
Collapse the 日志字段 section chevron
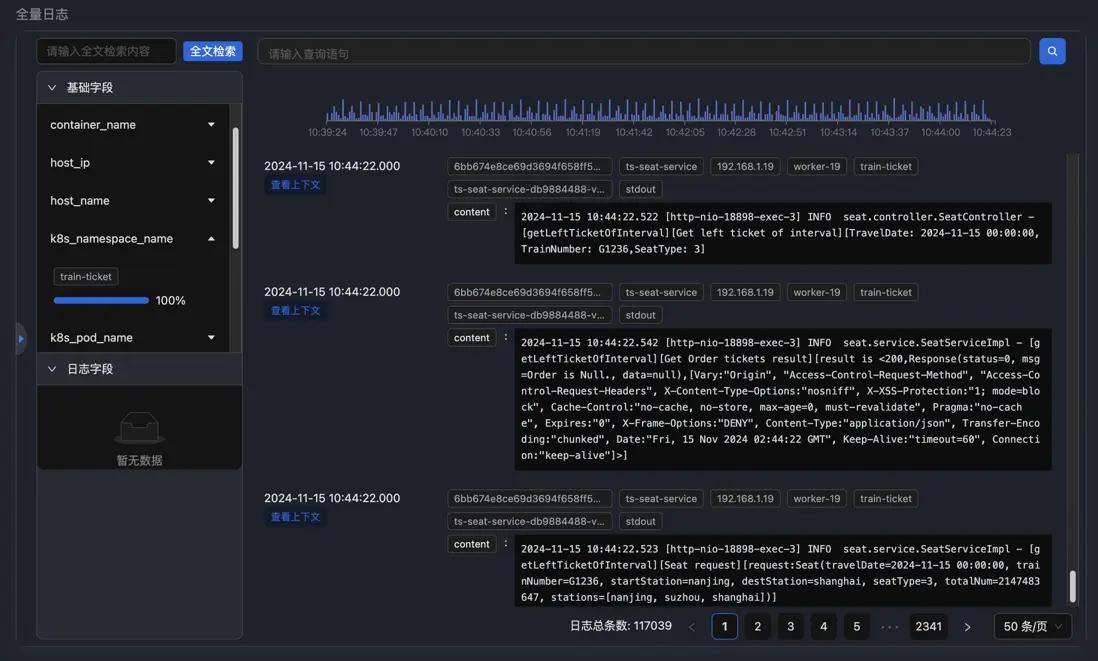(x=52, y=369)
